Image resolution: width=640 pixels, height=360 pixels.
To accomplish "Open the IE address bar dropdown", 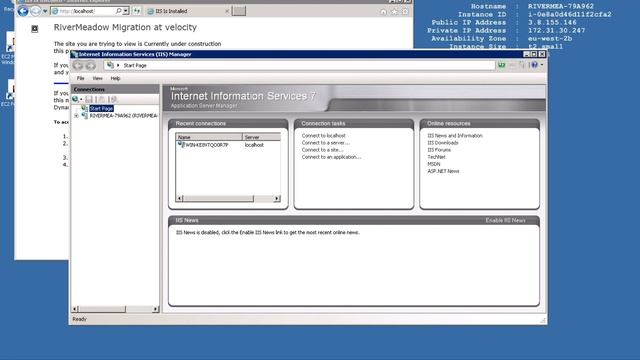I will click(x=126, y=11).
